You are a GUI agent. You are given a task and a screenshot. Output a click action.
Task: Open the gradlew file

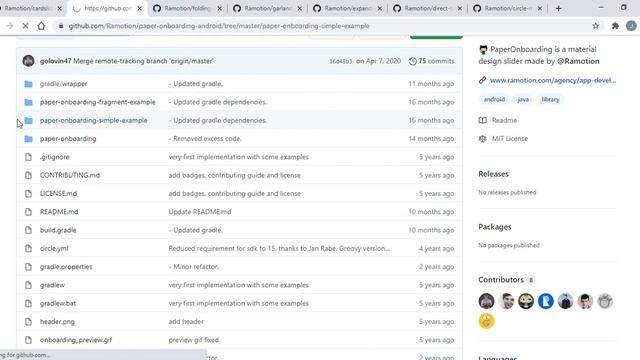[x=52, y=285]
